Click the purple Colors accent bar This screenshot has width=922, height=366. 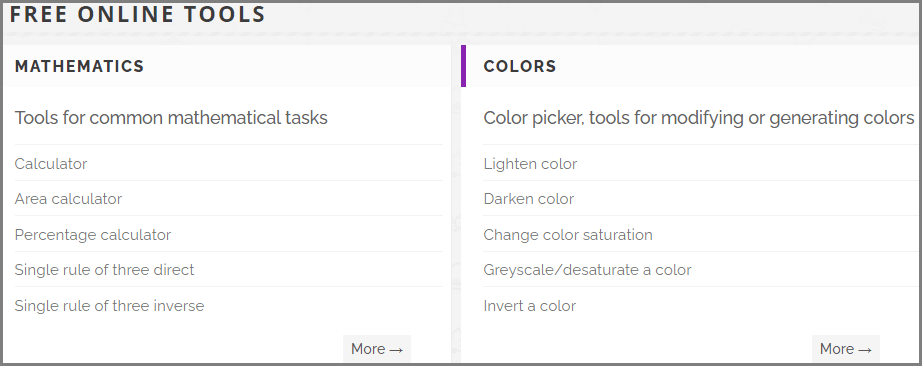pyautogui.click(x=463, y=66)
